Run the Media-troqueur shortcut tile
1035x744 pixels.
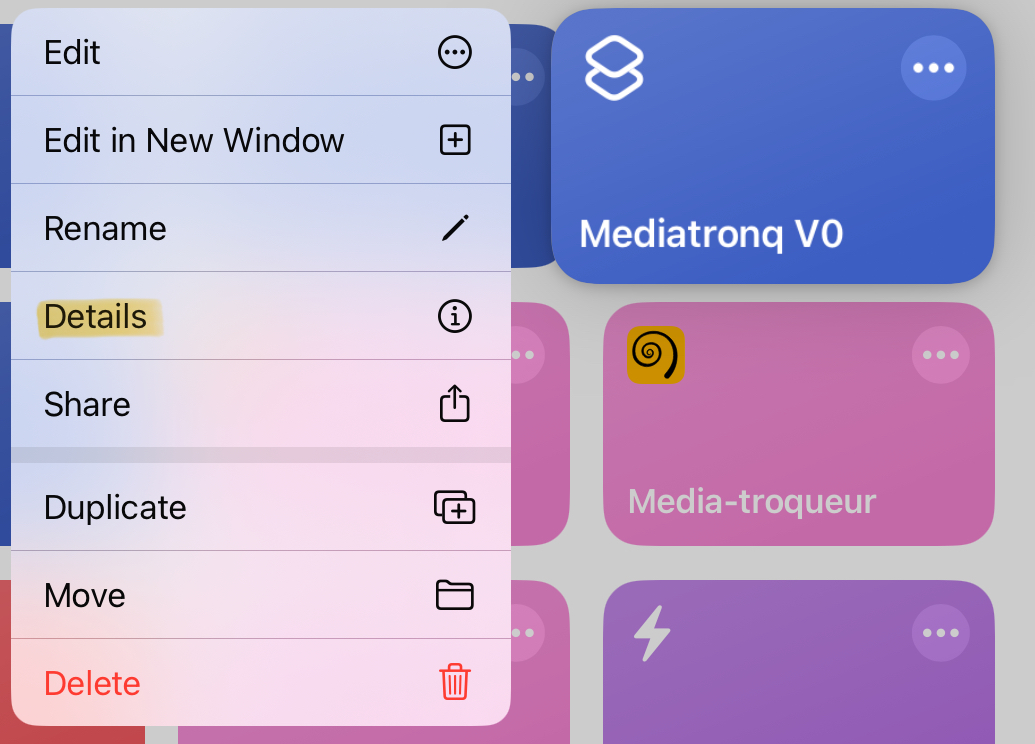click(799, 424)
